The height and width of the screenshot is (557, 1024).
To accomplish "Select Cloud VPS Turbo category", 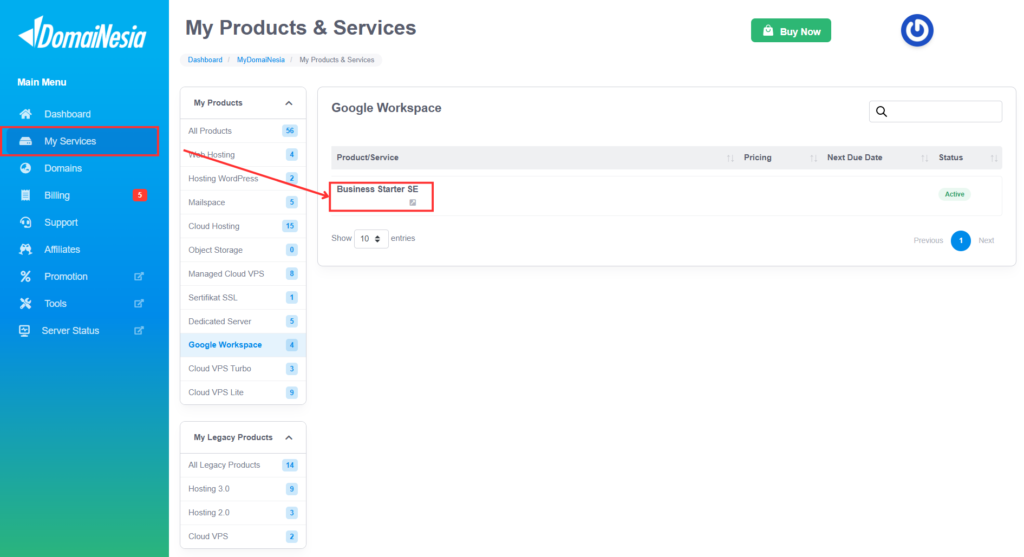I will point(243,368).
